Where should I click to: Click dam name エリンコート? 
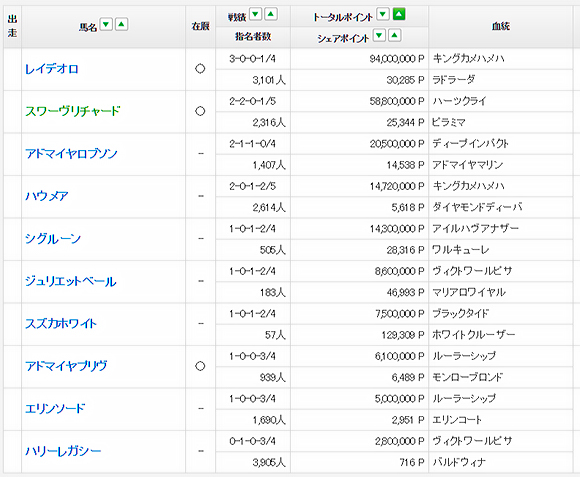point(457,420)
